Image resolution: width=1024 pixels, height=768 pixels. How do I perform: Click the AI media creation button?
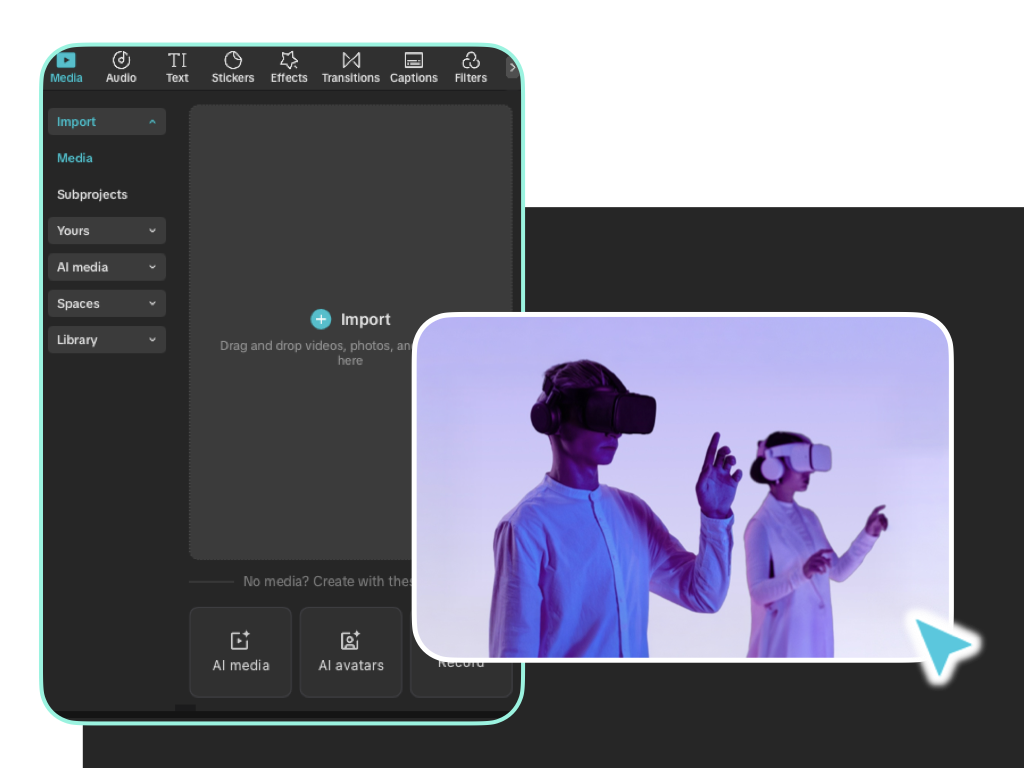[240, 651]
